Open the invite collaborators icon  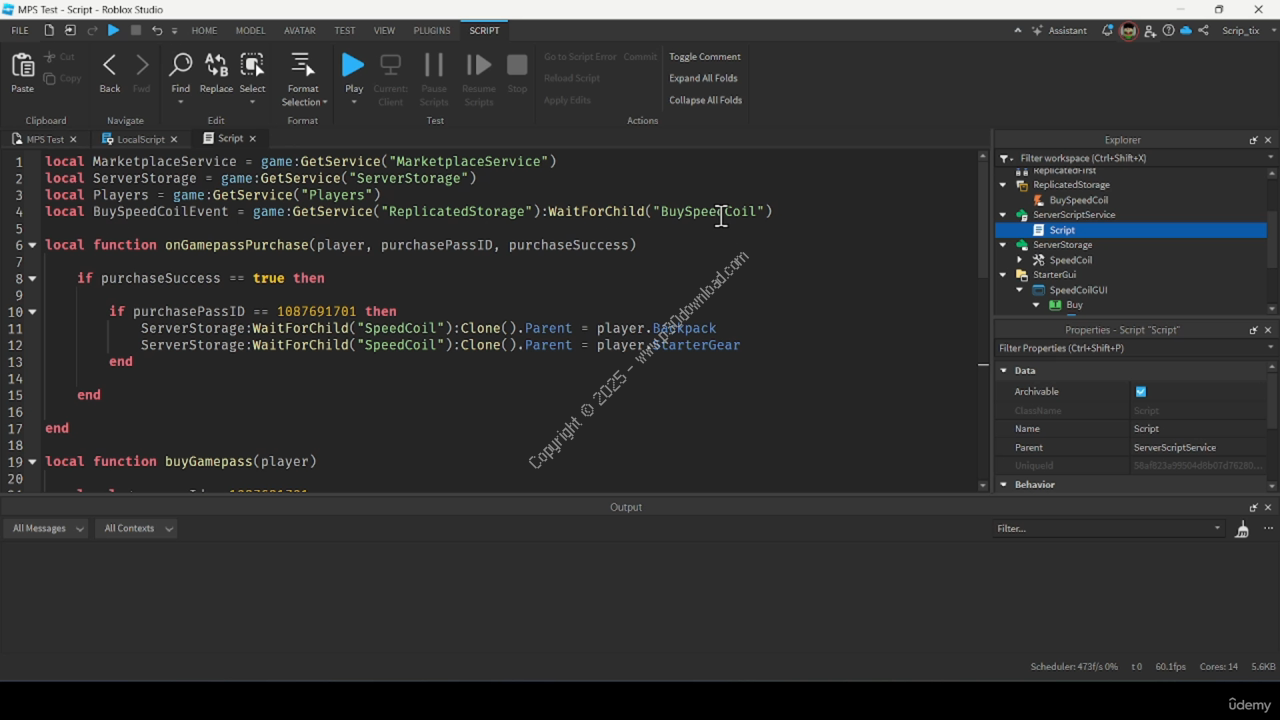point(1151,31)
